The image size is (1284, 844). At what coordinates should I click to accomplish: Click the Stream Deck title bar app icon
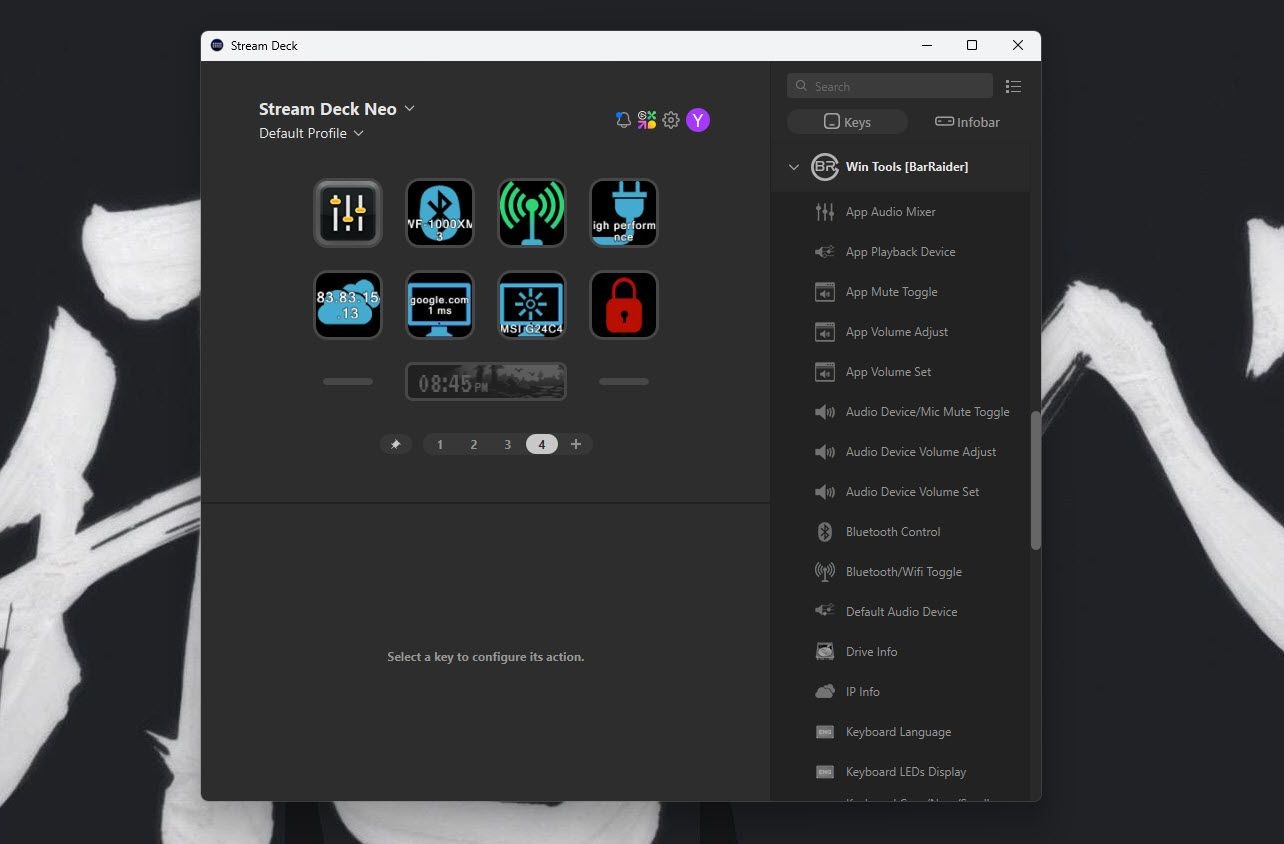pos(217,45)
